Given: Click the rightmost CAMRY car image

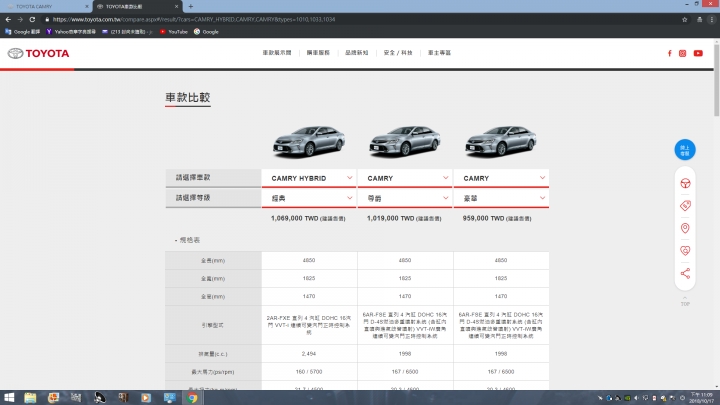Looking at the screenshot, I should 501,141.
